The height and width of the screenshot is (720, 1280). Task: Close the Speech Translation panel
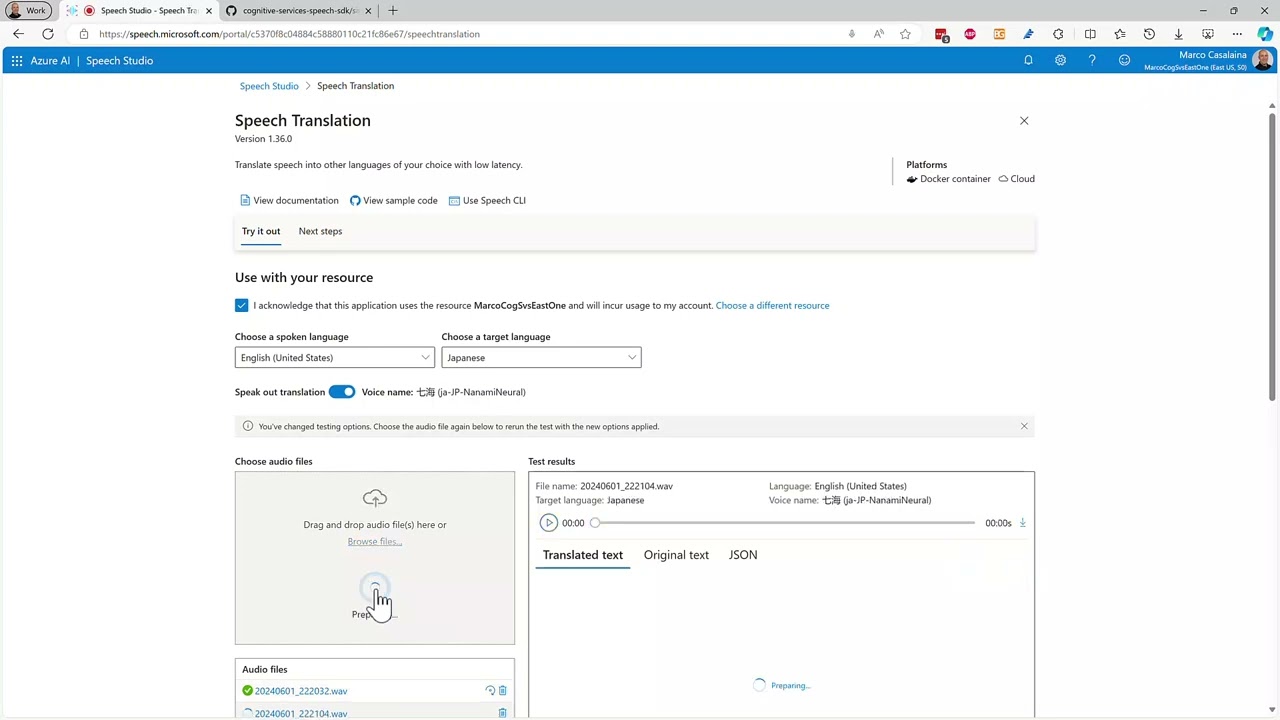[x=1024, y=121]
